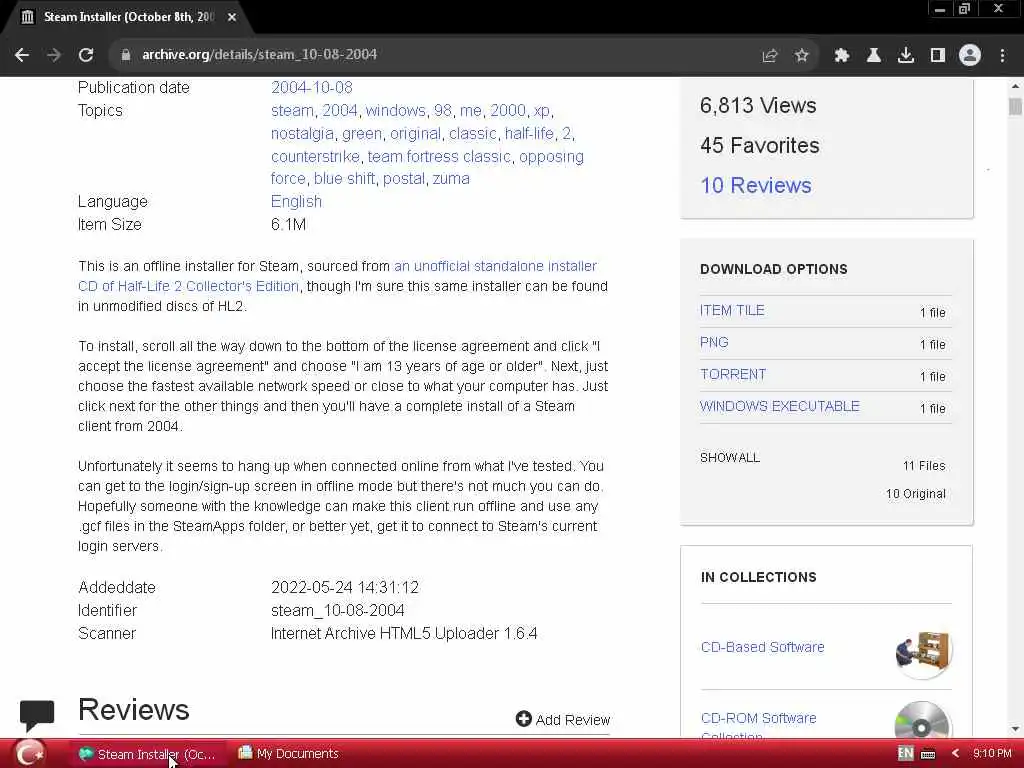
Task: Open the postal topic link
Action: tap(404, 178)
